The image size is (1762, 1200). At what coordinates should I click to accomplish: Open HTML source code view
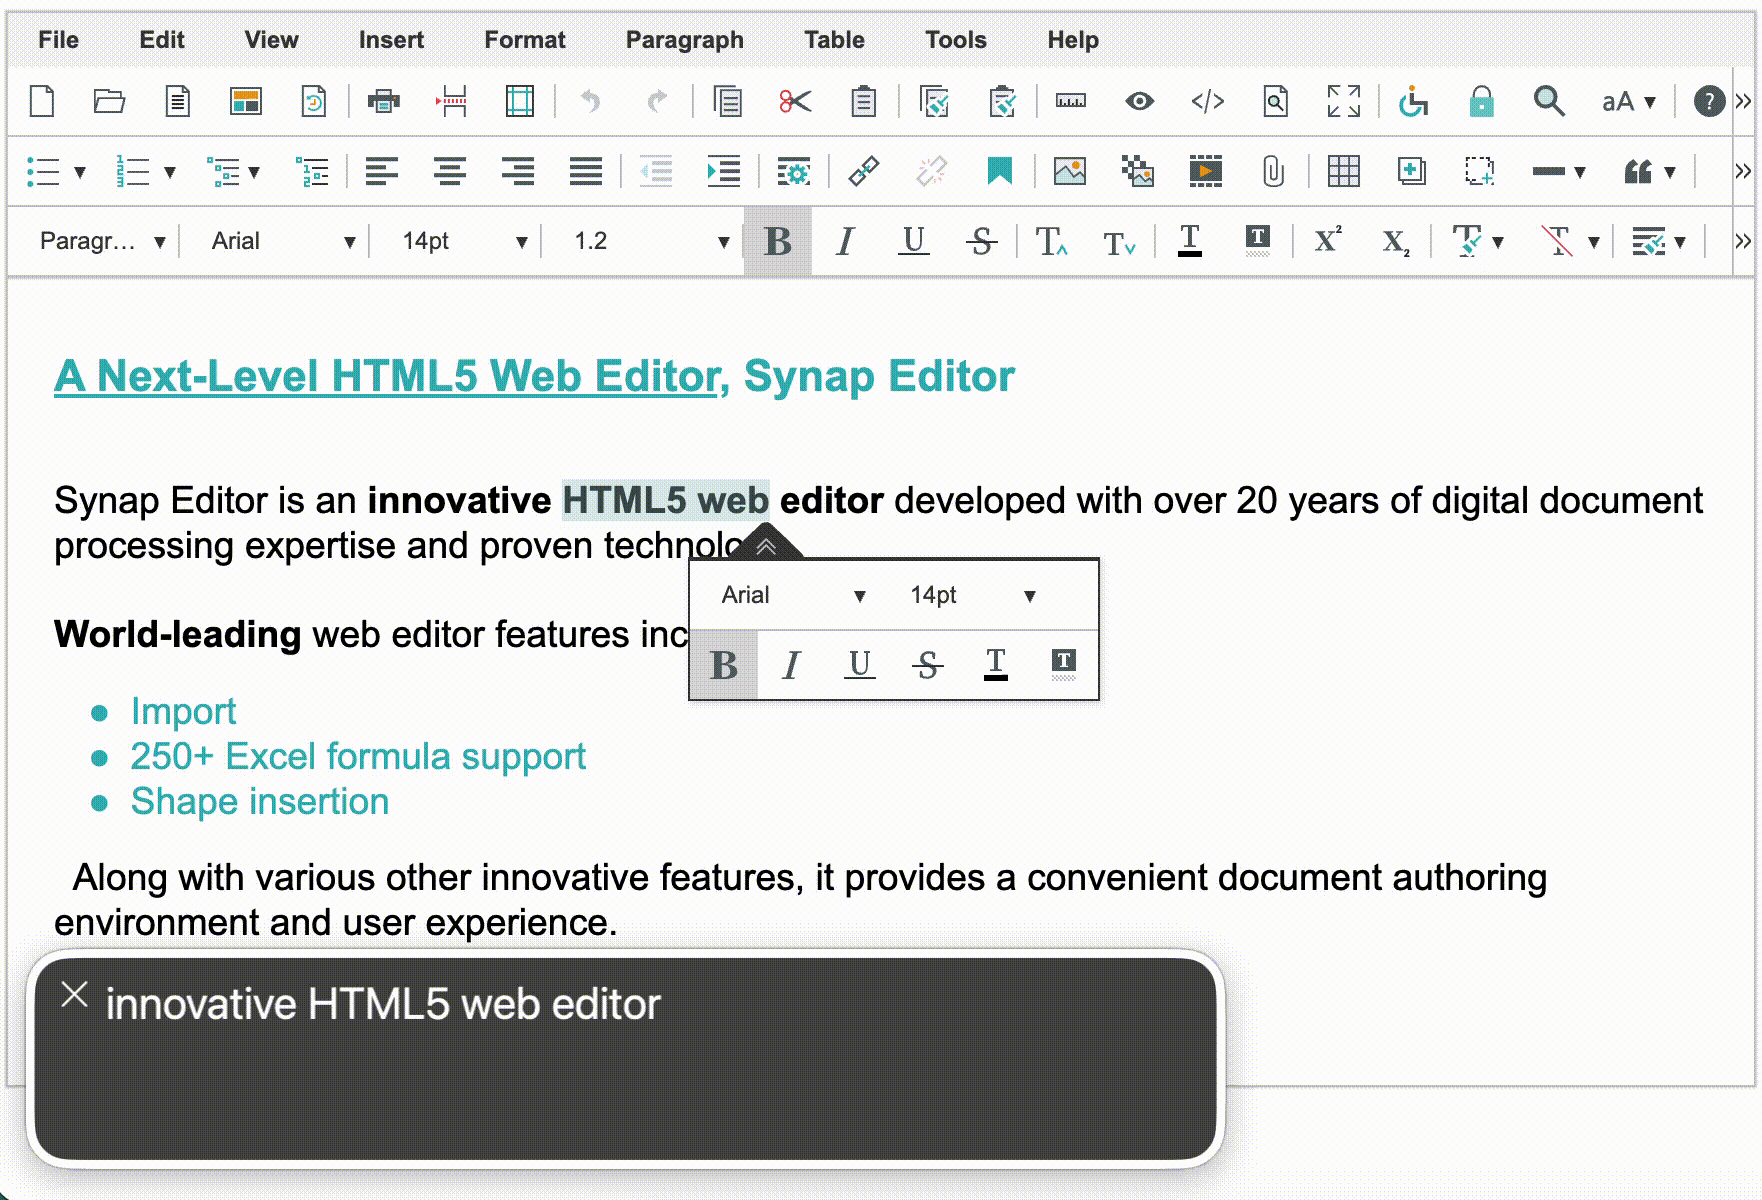[x=1208, y=101]
